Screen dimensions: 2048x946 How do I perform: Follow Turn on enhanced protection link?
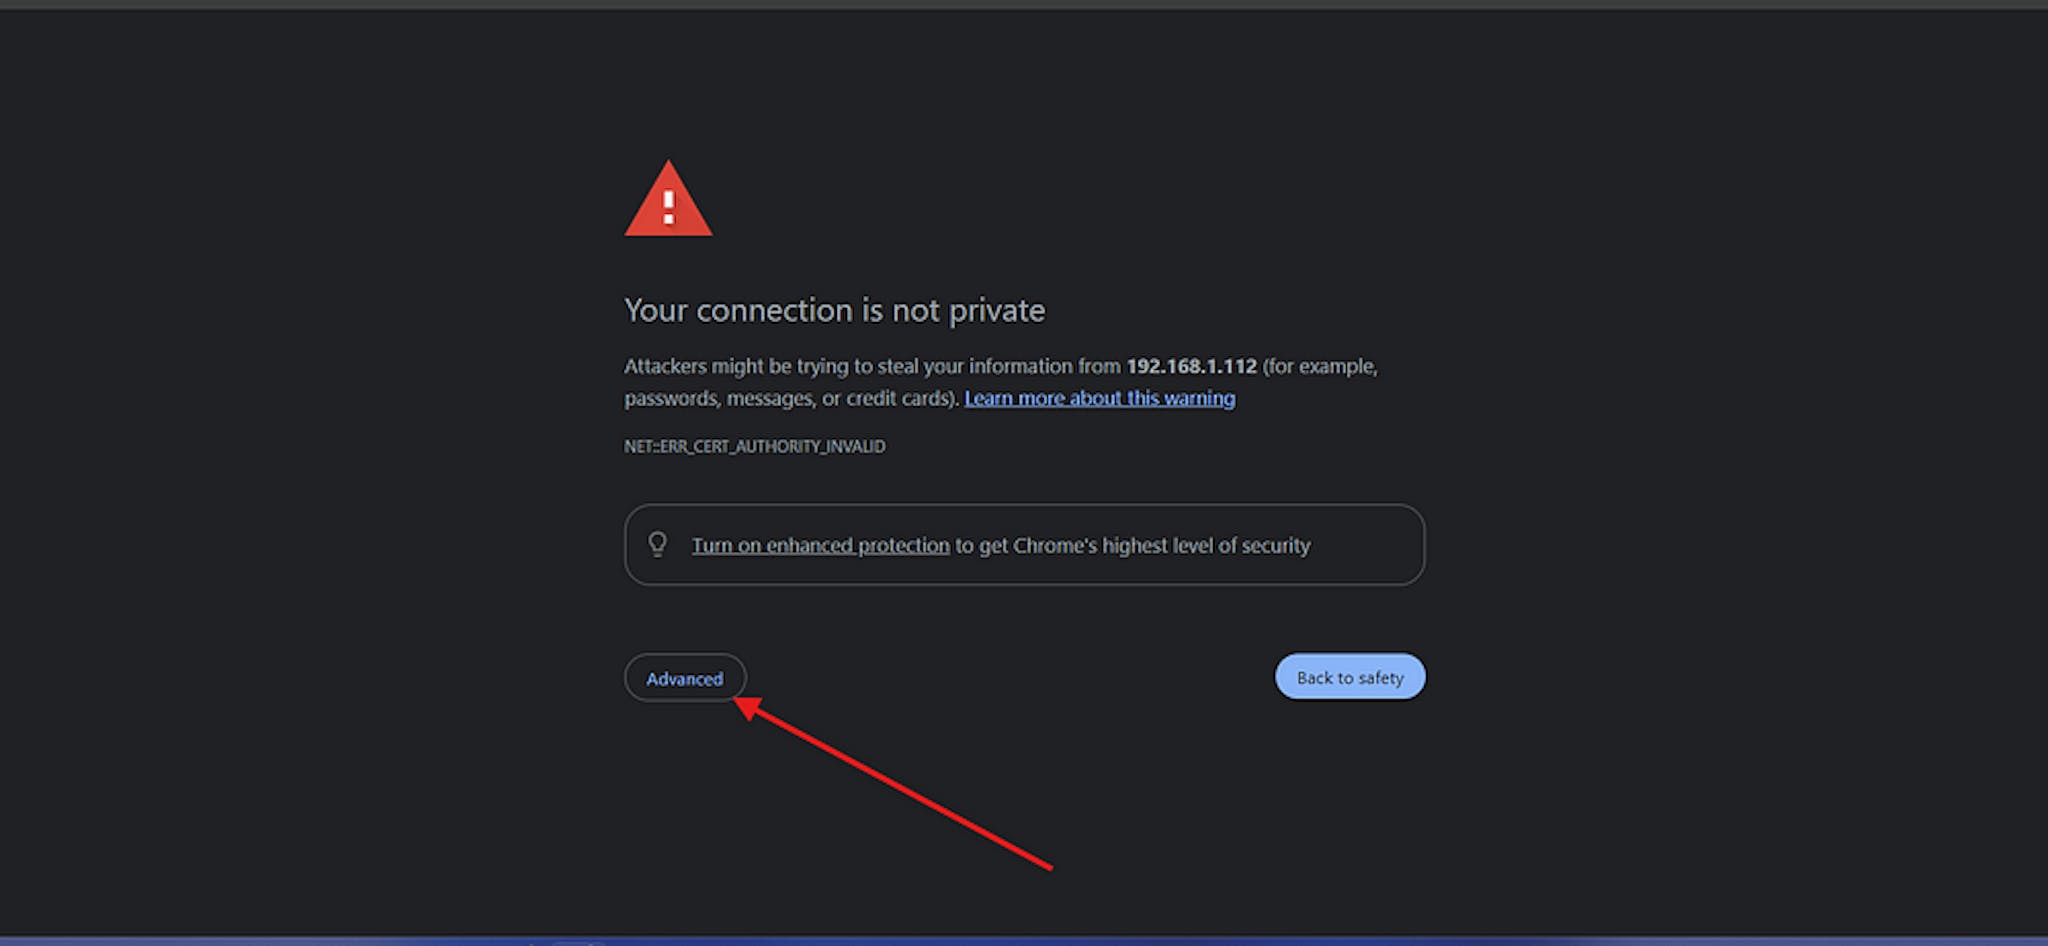[x=821, y=545]
